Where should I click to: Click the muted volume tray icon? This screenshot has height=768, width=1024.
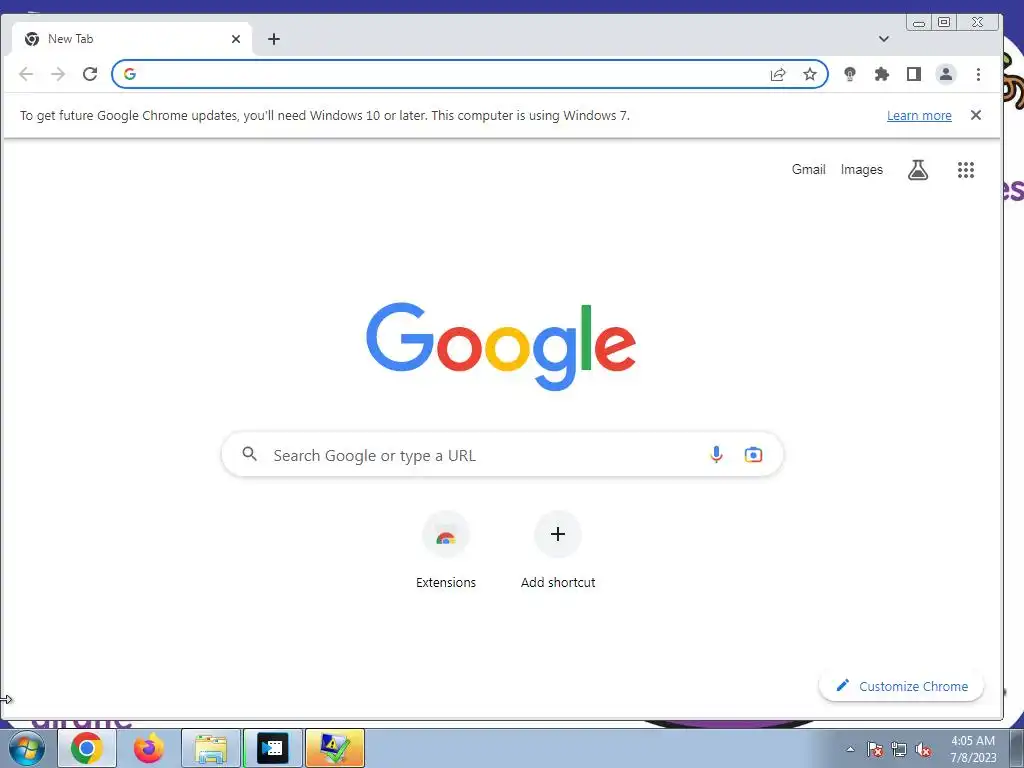(x=923, y=749)
